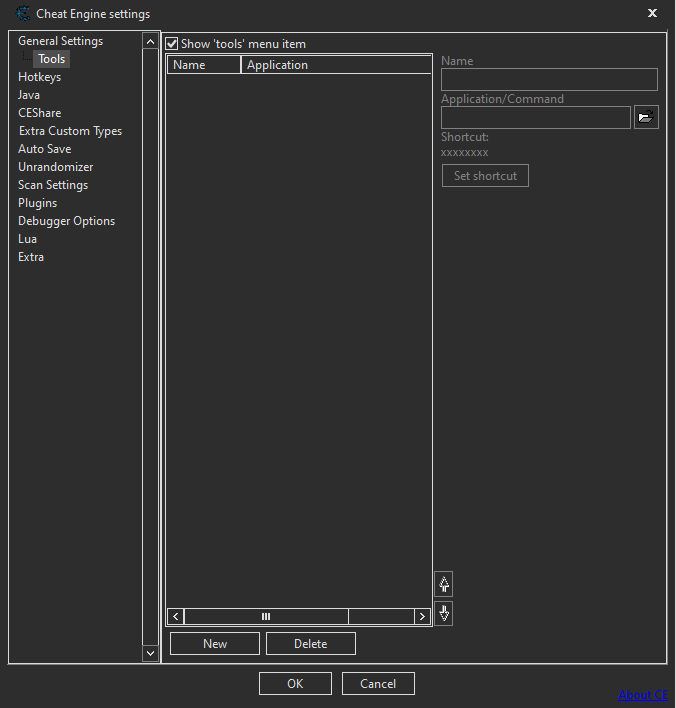Click the Name column header
The width and height of the screenshot is (676, 708).
tap(204, 65)
